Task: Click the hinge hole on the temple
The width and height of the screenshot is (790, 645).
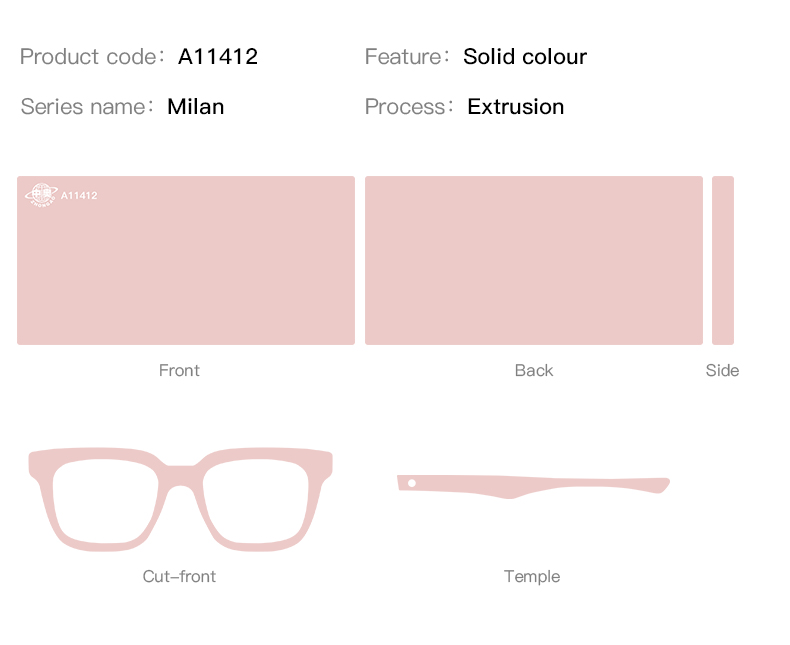Action: [x=412, y=483]
